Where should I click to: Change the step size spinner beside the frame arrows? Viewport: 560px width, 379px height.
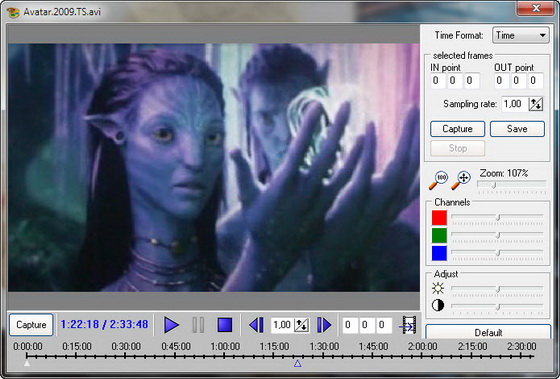click(x=301, y=325)
